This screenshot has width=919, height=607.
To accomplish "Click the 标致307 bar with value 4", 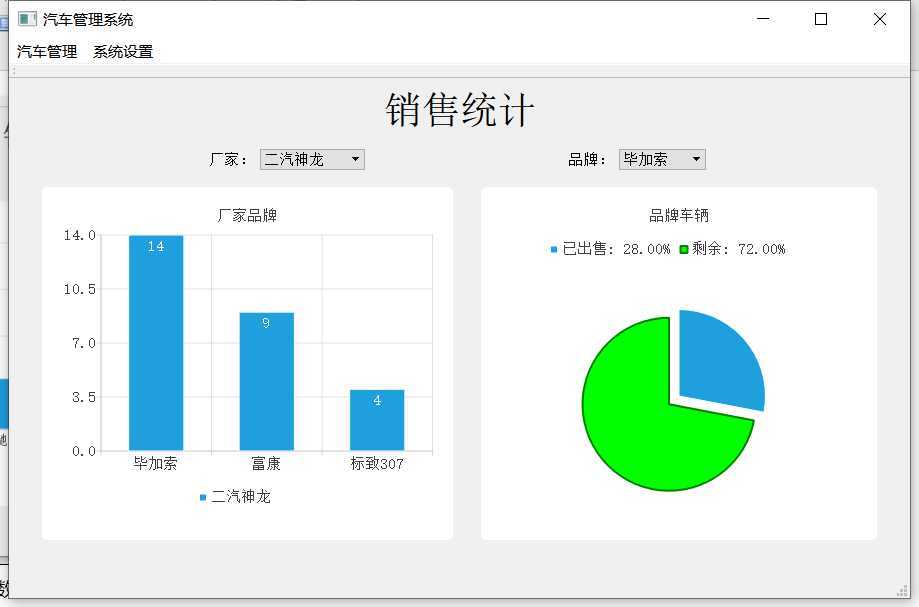I will click(x=377, y=420).
